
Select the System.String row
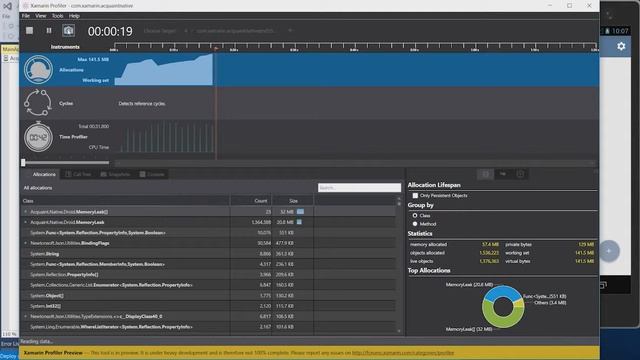[208, 254]
